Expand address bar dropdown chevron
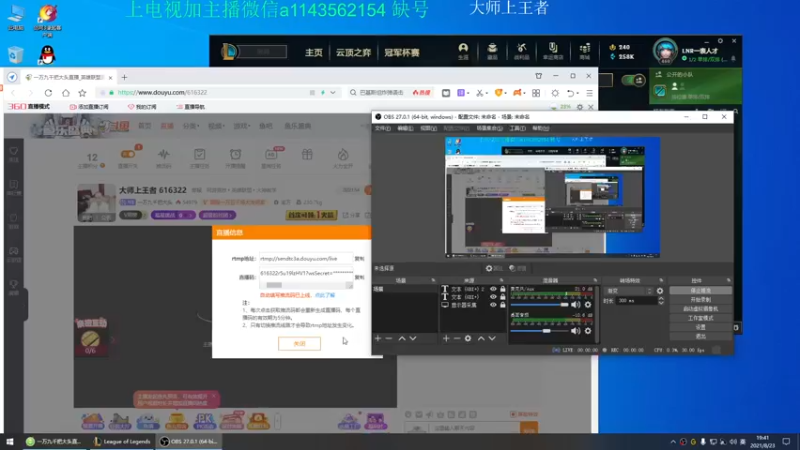Image resolution: width=800 pixels, height=450 pixels. [x=333, y=93]
